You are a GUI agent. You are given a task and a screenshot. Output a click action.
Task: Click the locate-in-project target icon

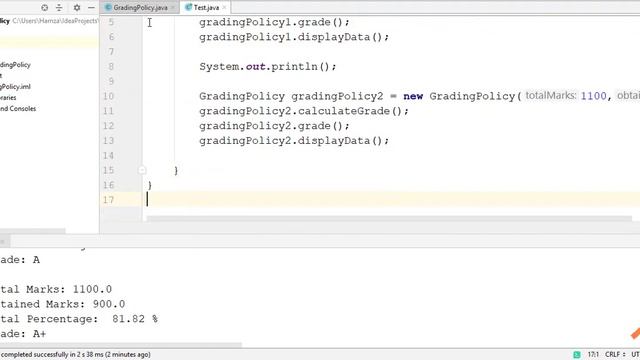click(44, 7)
